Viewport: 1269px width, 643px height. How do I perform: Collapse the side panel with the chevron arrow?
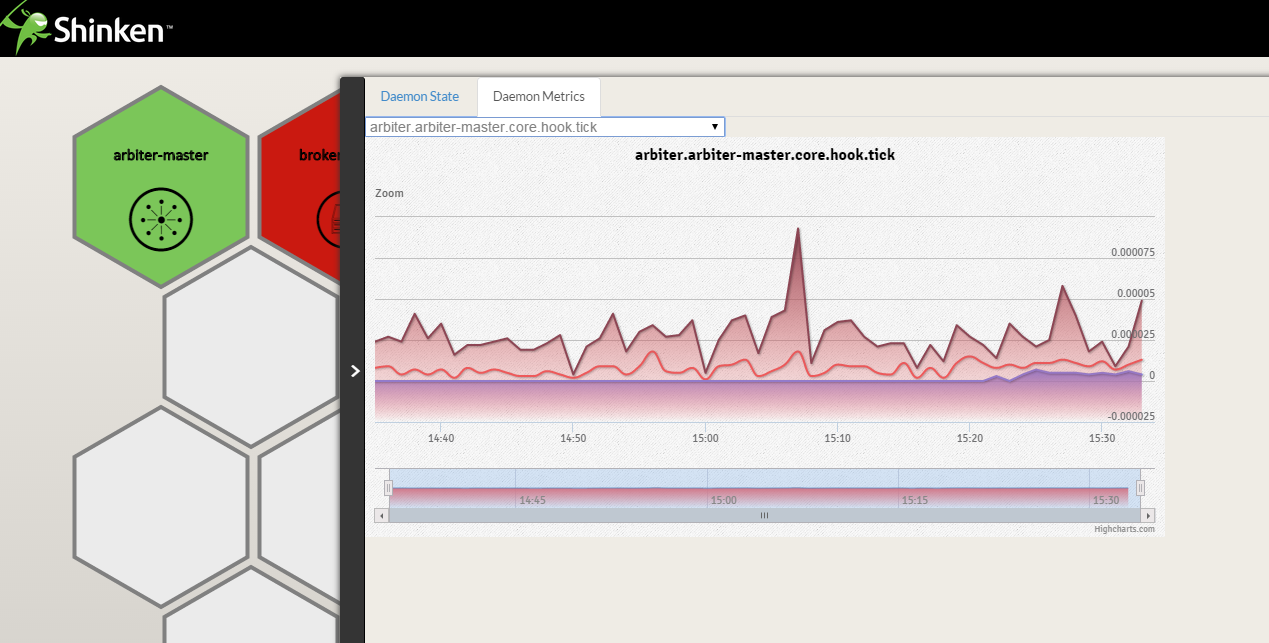tap(354, 370)
